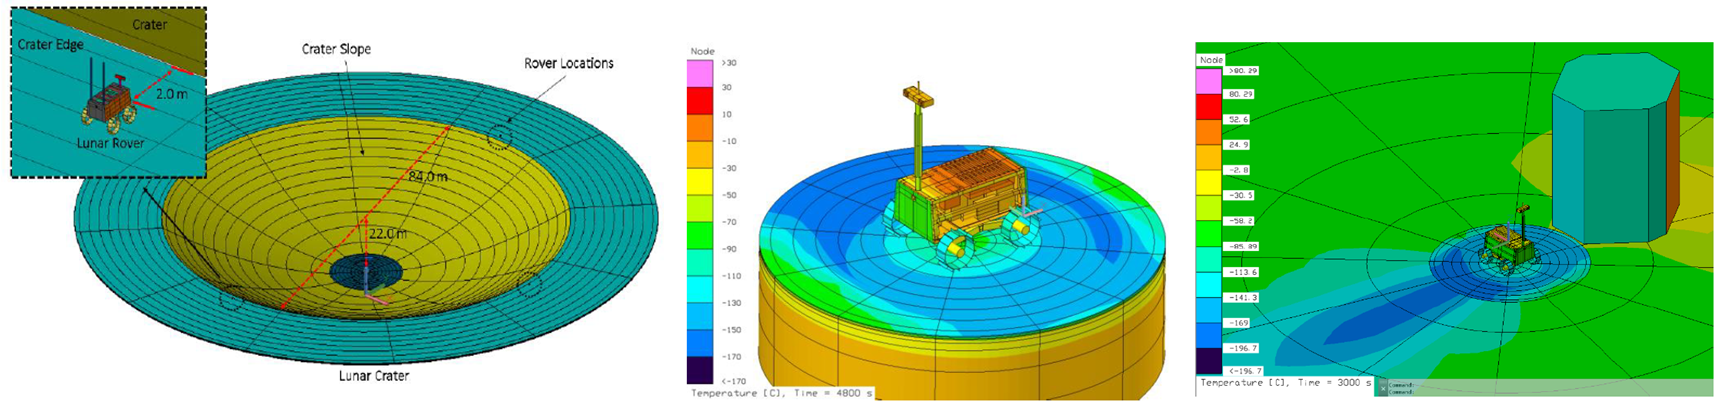Click the dark blue center of the crater
The height and width of the screenshot is (402, 1722).
pyautogui.click(x=366, y=271)
